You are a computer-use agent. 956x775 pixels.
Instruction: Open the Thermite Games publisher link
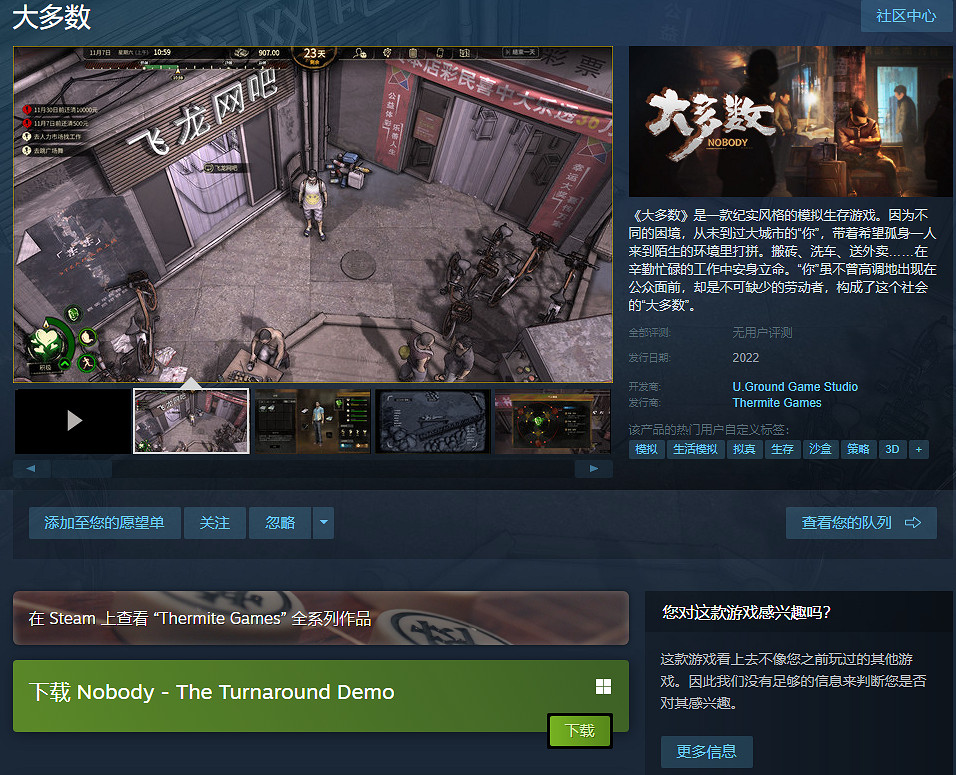(777, 403)
